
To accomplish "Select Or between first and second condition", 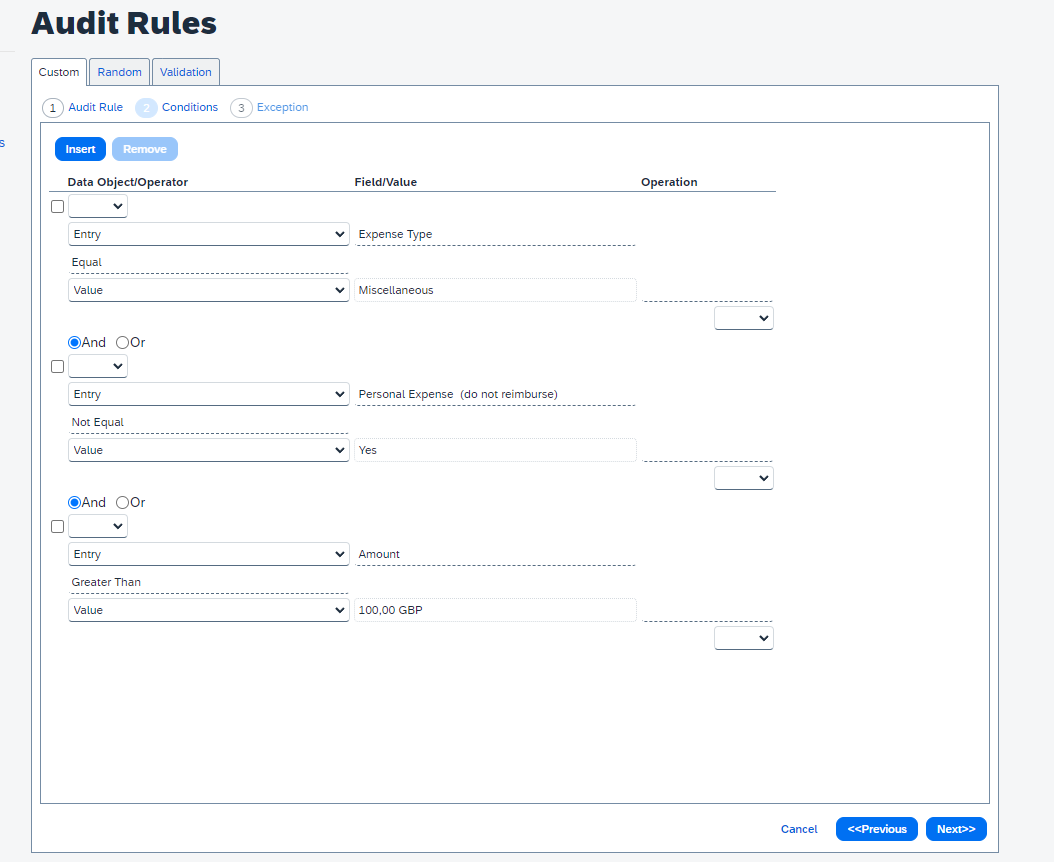I will (x=123, y=342).
